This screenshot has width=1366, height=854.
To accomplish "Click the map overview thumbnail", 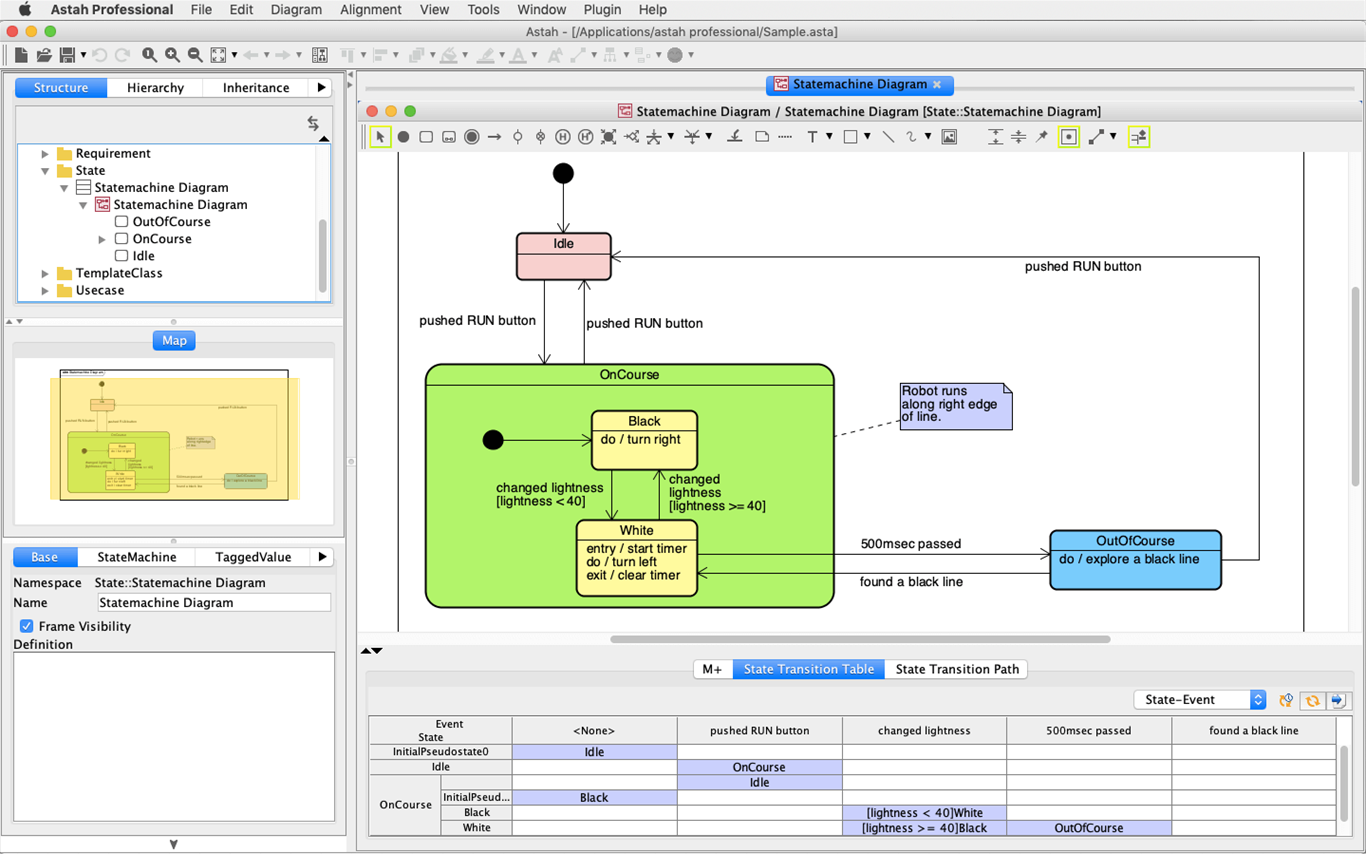I will click(174, 435).
